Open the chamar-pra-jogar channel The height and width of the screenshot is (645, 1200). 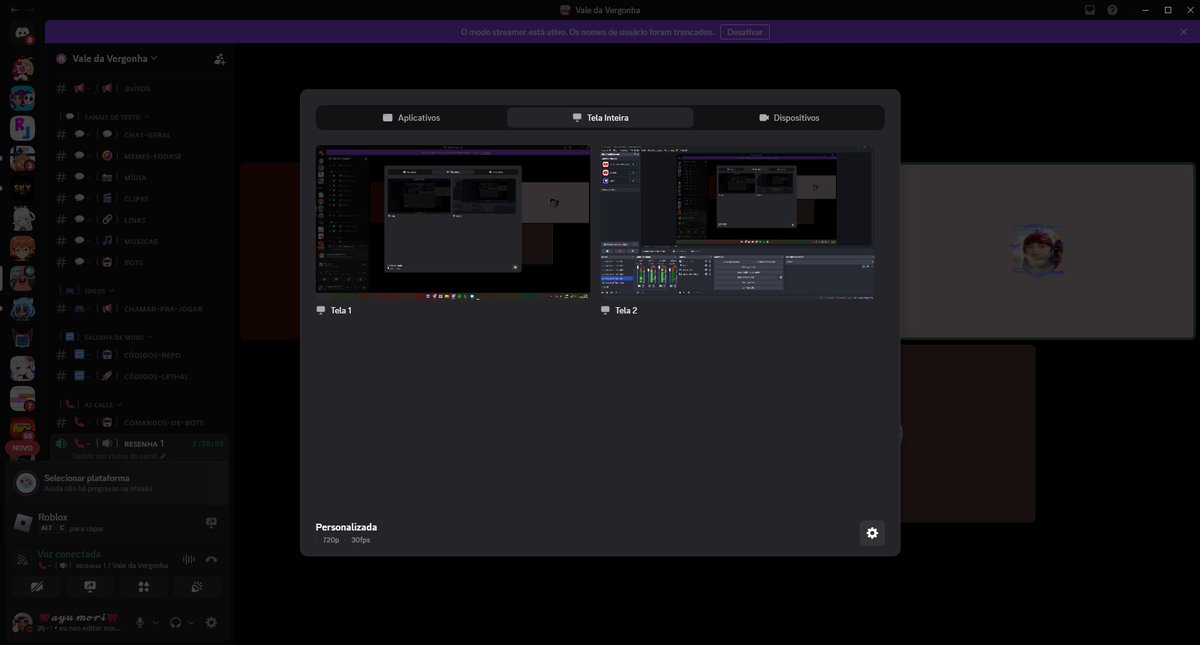142,309
